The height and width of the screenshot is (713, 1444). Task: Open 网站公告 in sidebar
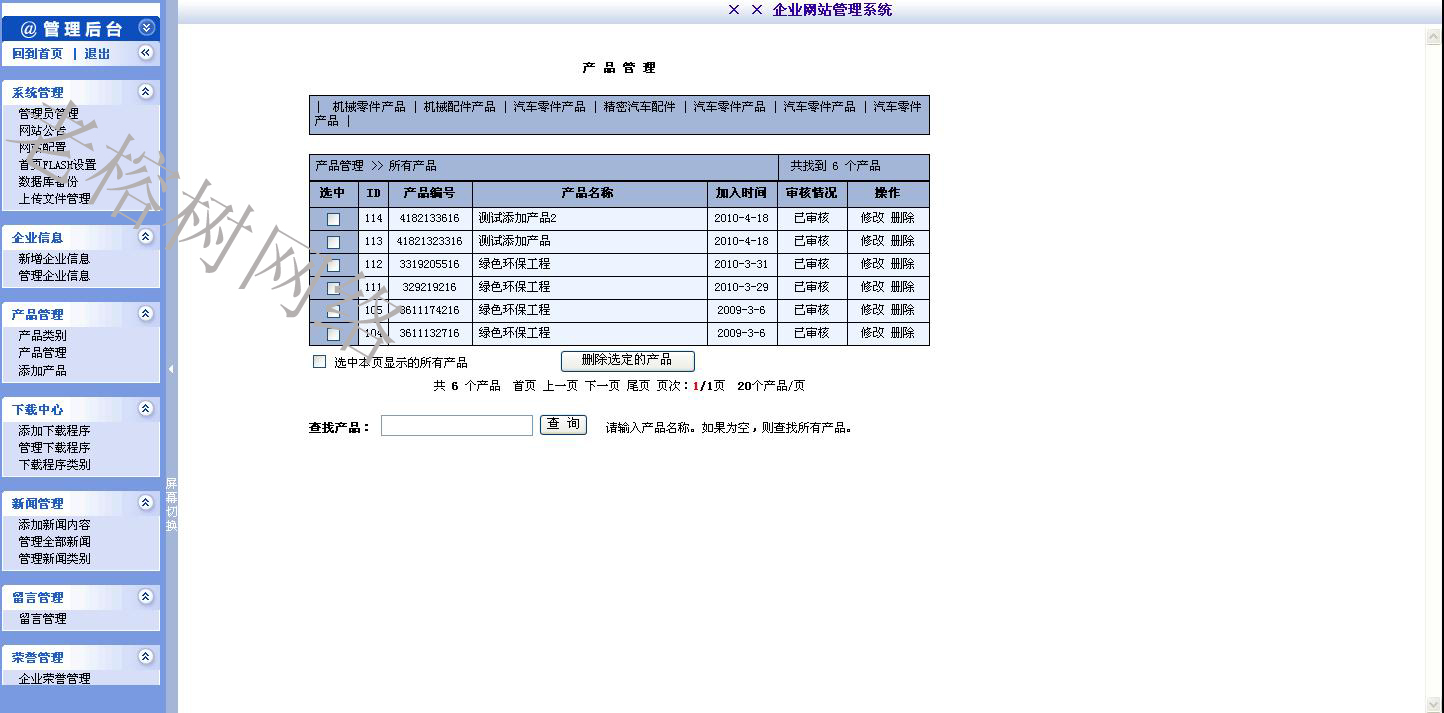pyautogui.click(x=42, y=131)
